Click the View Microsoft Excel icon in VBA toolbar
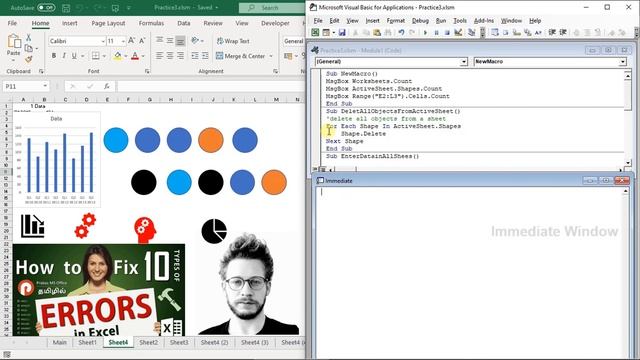The height and width of the screenshot is (360, 640). (315, 33)
